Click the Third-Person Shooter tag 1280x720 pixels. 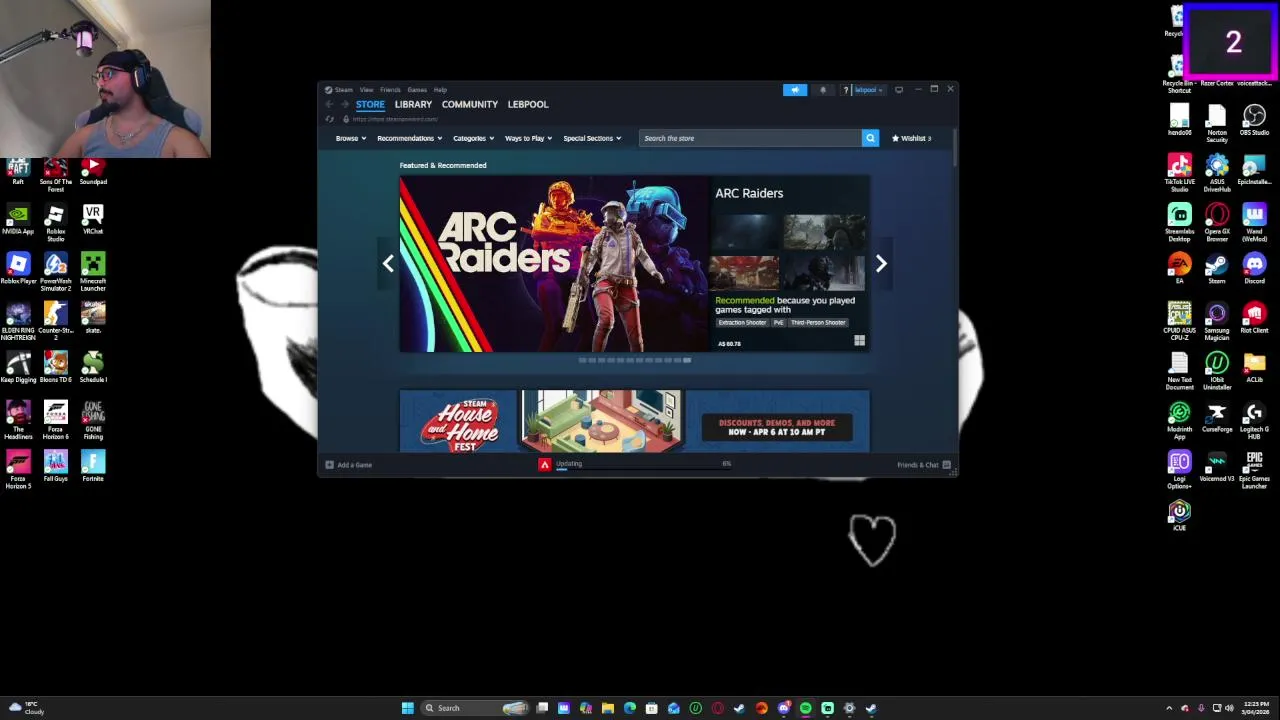pos(818,322)
